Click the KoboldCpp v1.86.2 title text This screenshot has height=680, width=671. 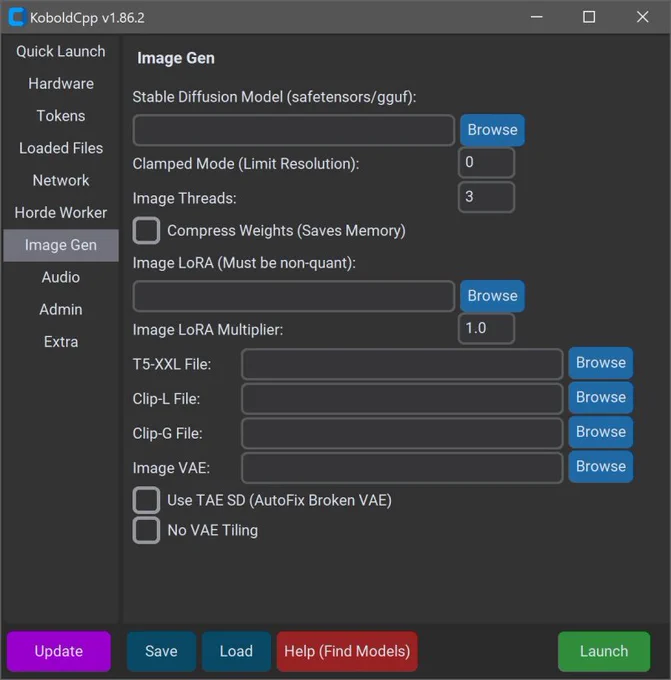[x=87, y=18]
